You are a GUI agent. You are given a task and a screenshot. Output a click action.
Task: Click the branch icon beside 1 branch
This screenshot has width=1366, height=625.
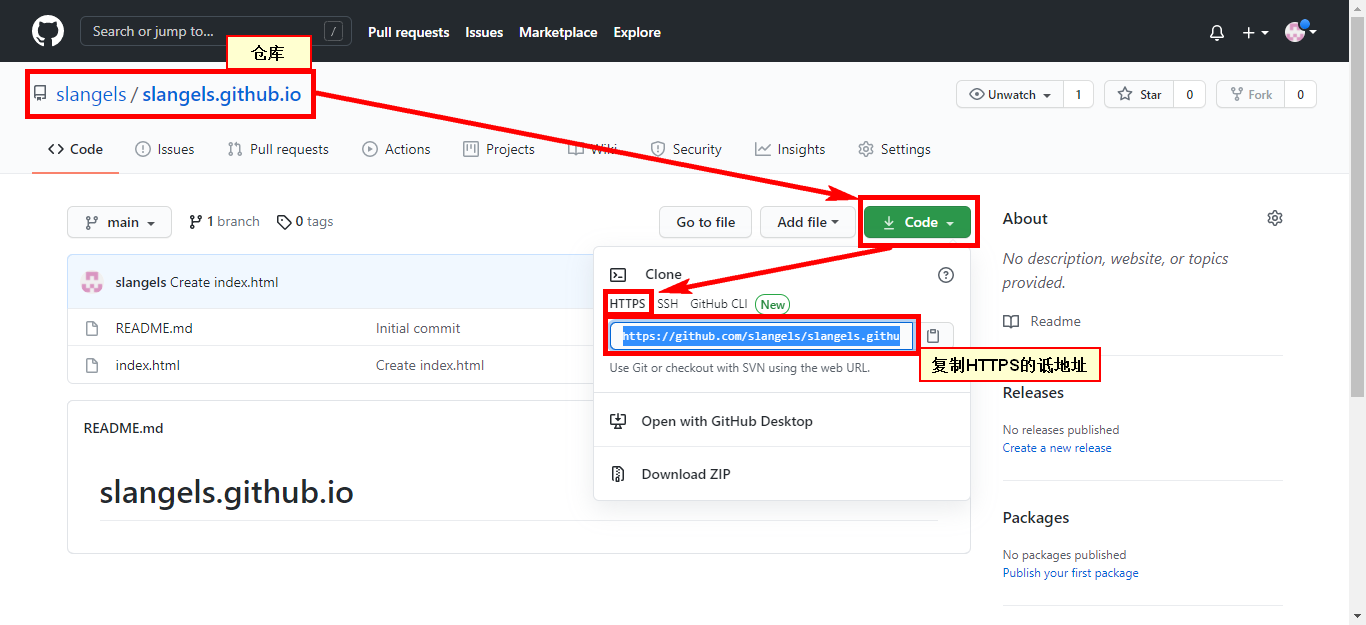point(195,222)
